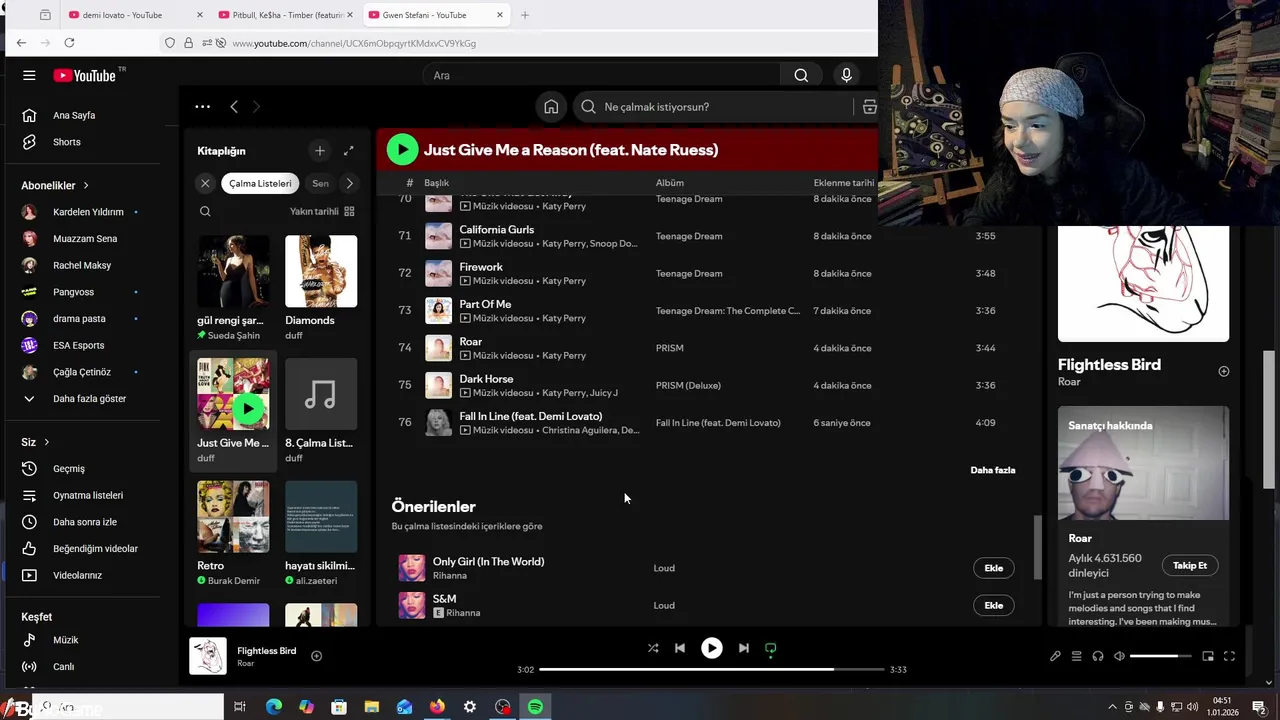Mute the Spotify volume

(x=1119, y=656)
